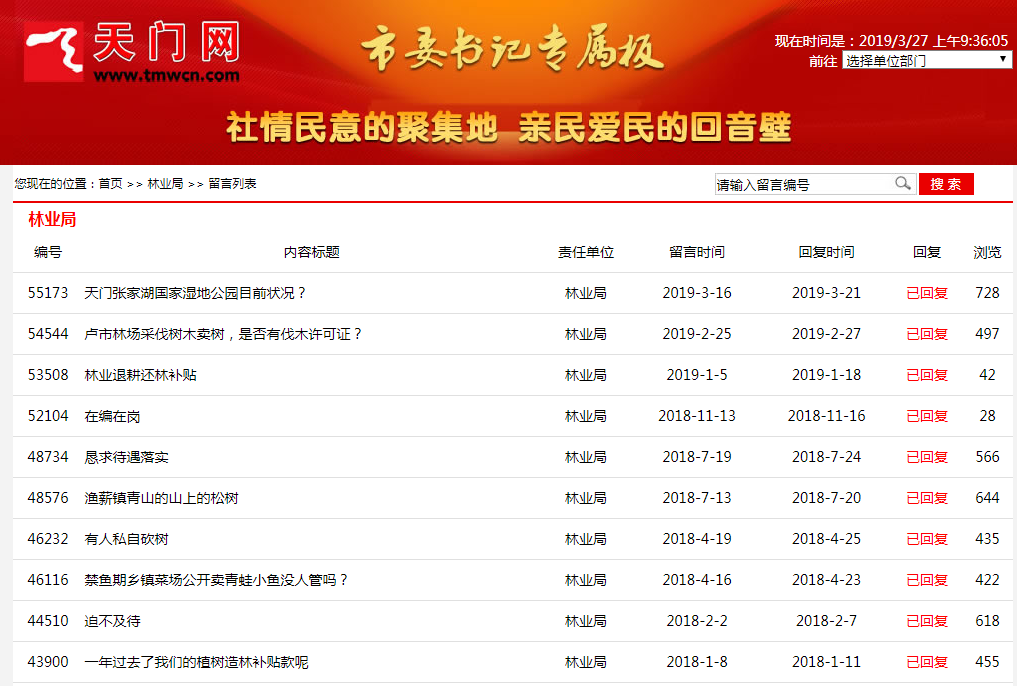Open message about 卢市林场采伐树木卖树

223,334
